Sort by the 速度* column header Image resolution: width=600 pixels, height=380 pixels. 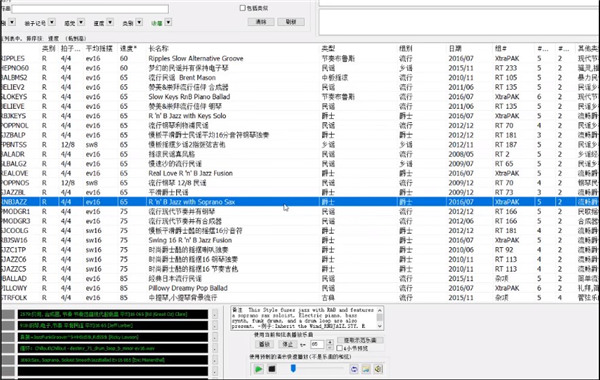(128, 49)
